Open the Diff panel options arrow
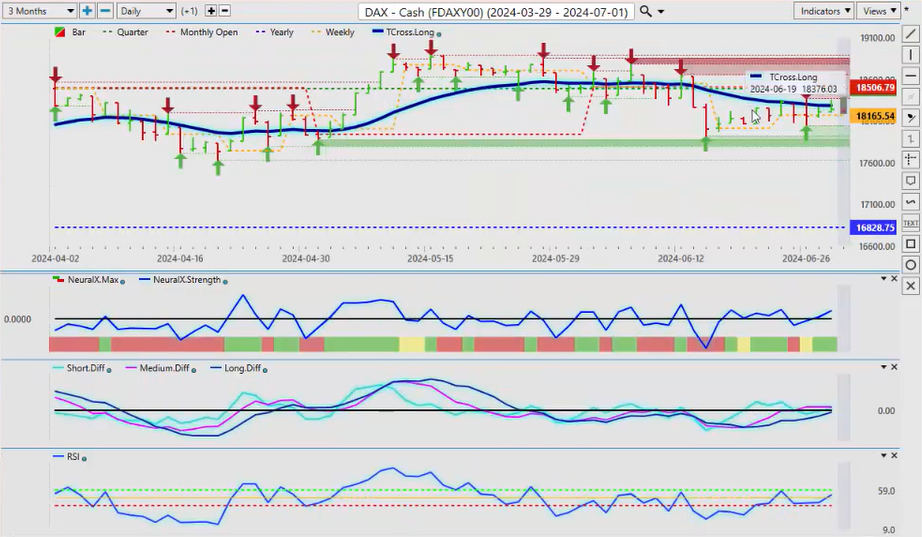Viewport: 922px width, 537px height. click(883, 367)
